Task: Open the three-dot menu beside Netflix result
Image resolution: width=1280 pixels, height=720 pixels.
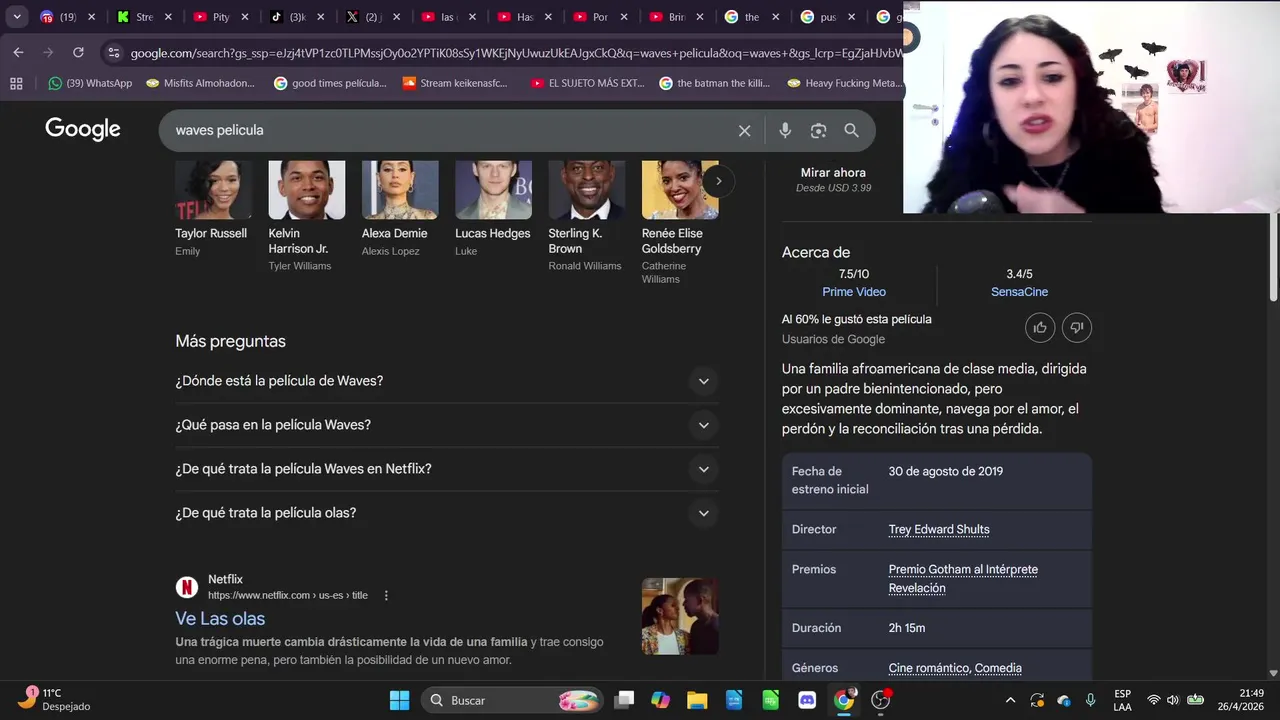Action: [386, 595]
